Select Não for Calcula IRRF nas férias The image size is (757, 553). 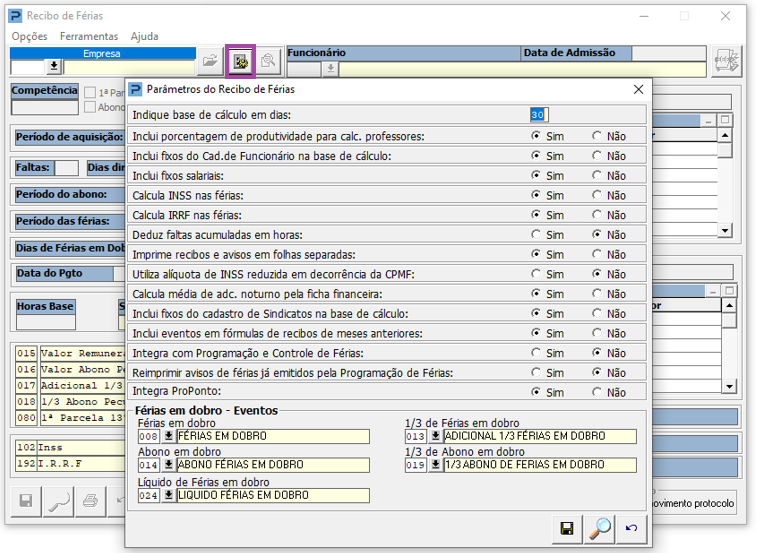click(x=597, y=215)
